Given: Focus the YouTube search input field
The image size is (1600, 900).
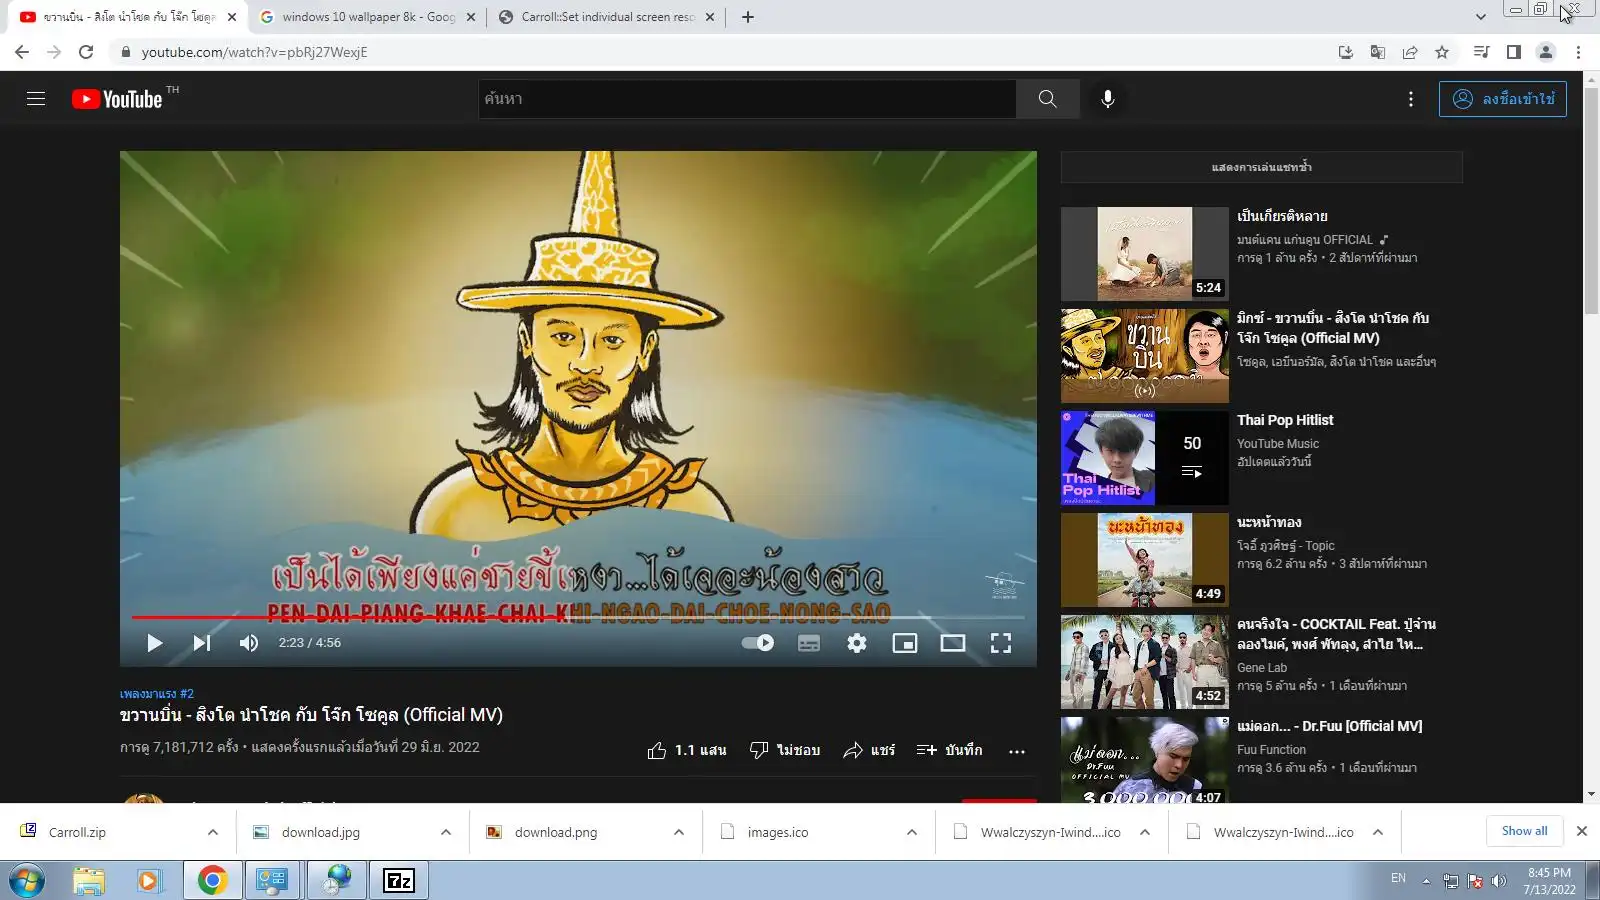Looking at the screenshot, I should coord(748,99).
